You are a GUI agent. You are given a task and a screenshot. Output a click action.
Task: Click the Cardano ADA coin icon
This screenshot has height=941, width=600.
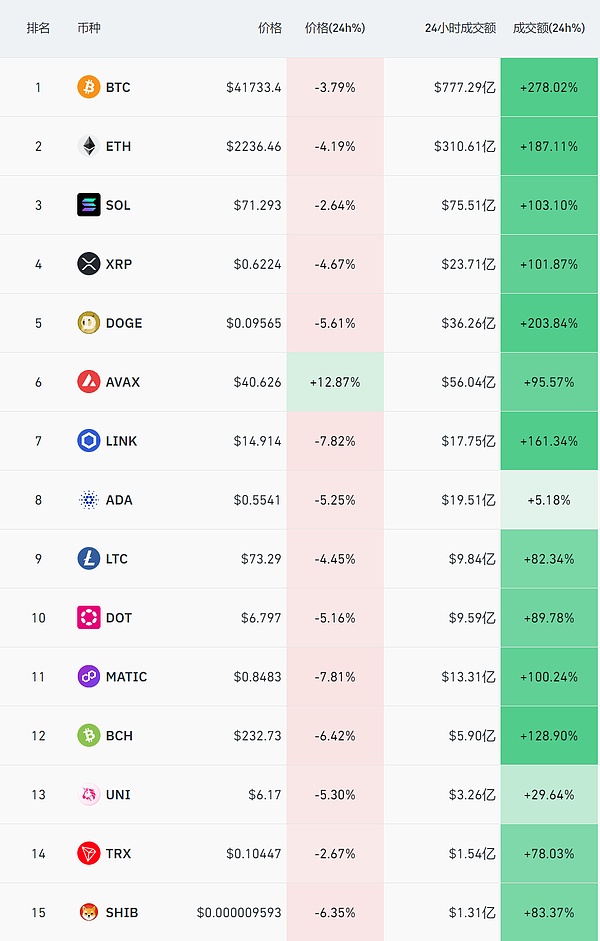point(89,500)
